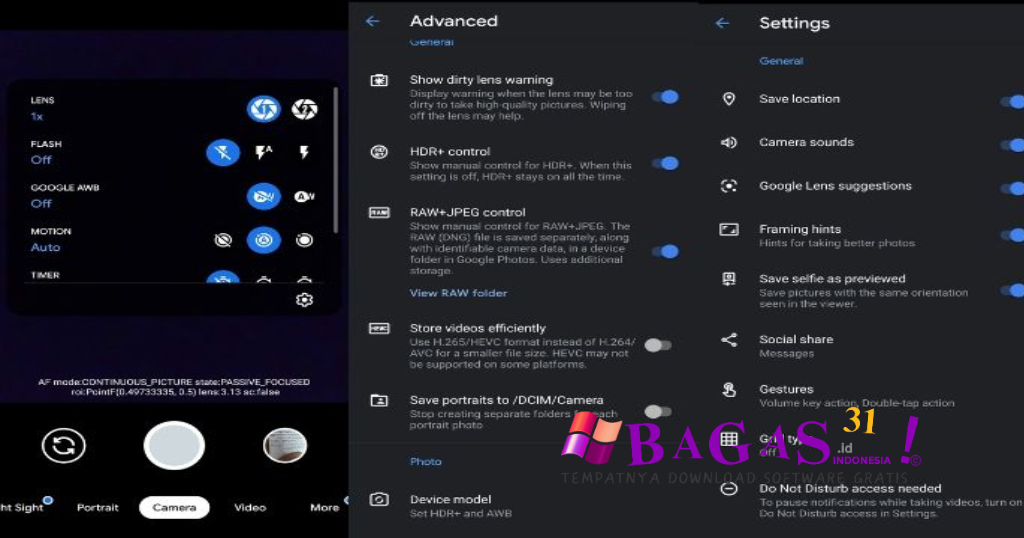
Task: Click the Do Not Disturb icon
Action: click(729, 489)
